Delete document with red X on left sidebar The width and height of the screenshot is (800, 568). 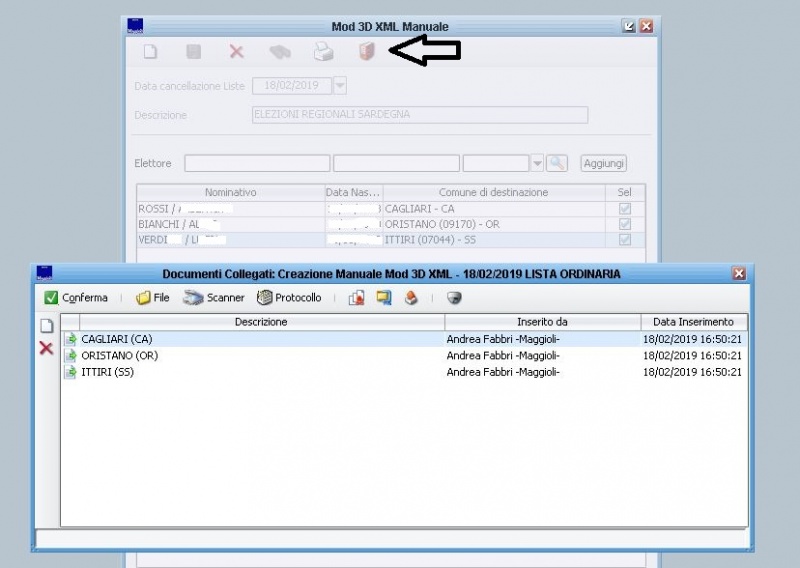[46, 348]
